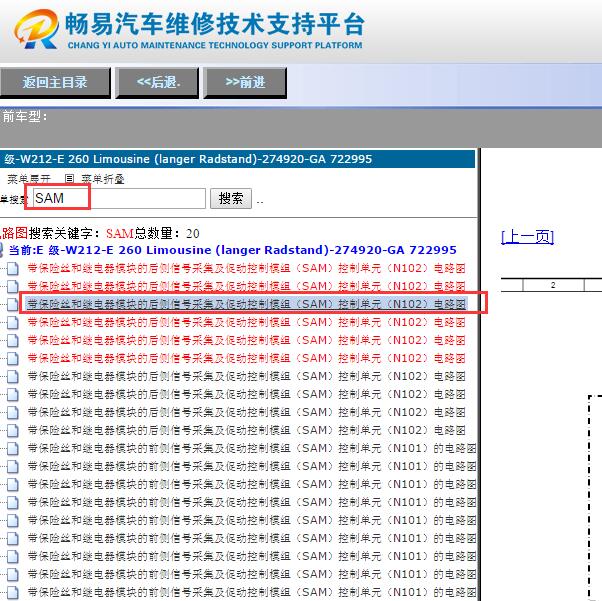Click the column 2 header in diagram pane
602x601 pixels.
point(553,285)
